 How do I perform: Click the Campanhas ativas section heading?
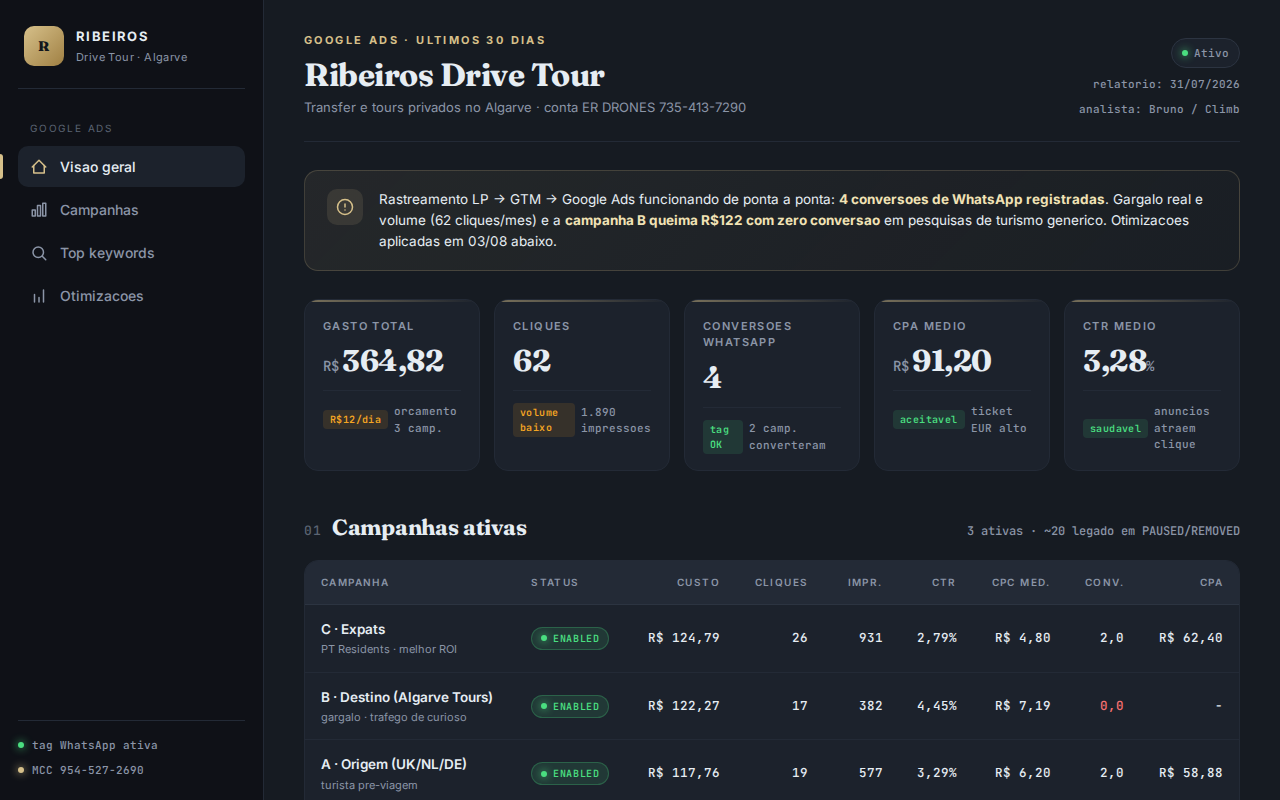pos(429,528)
